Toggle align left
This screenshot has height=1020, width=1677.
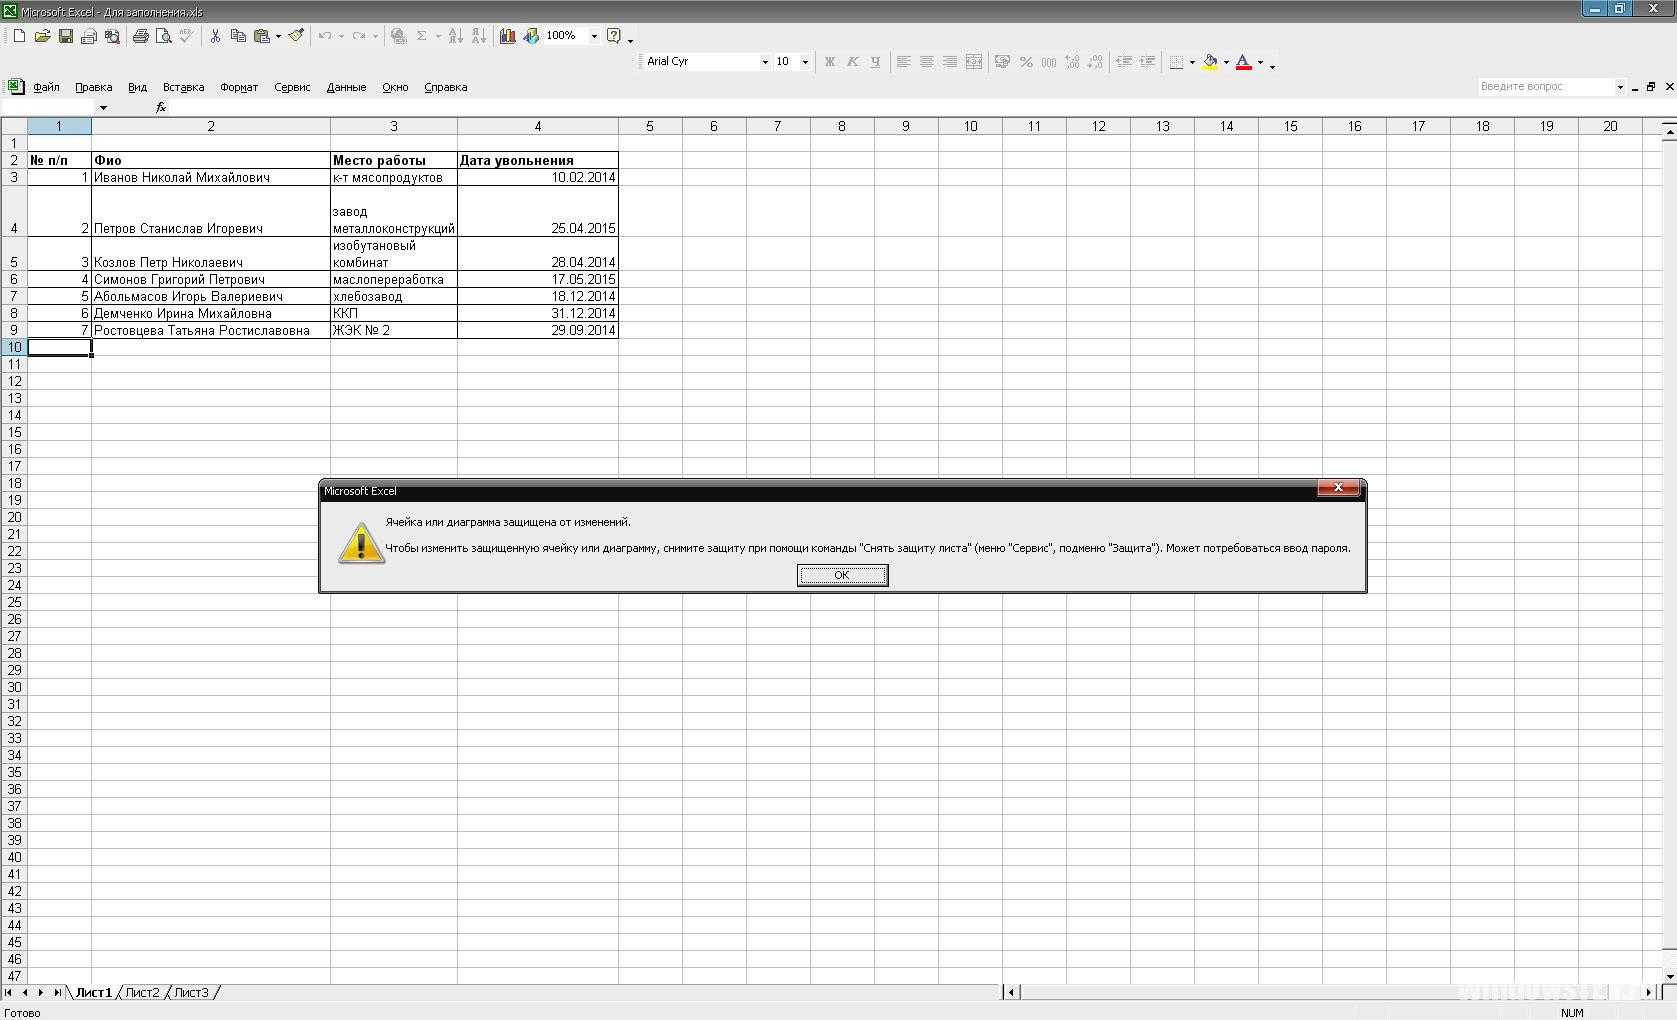point(903,62)
